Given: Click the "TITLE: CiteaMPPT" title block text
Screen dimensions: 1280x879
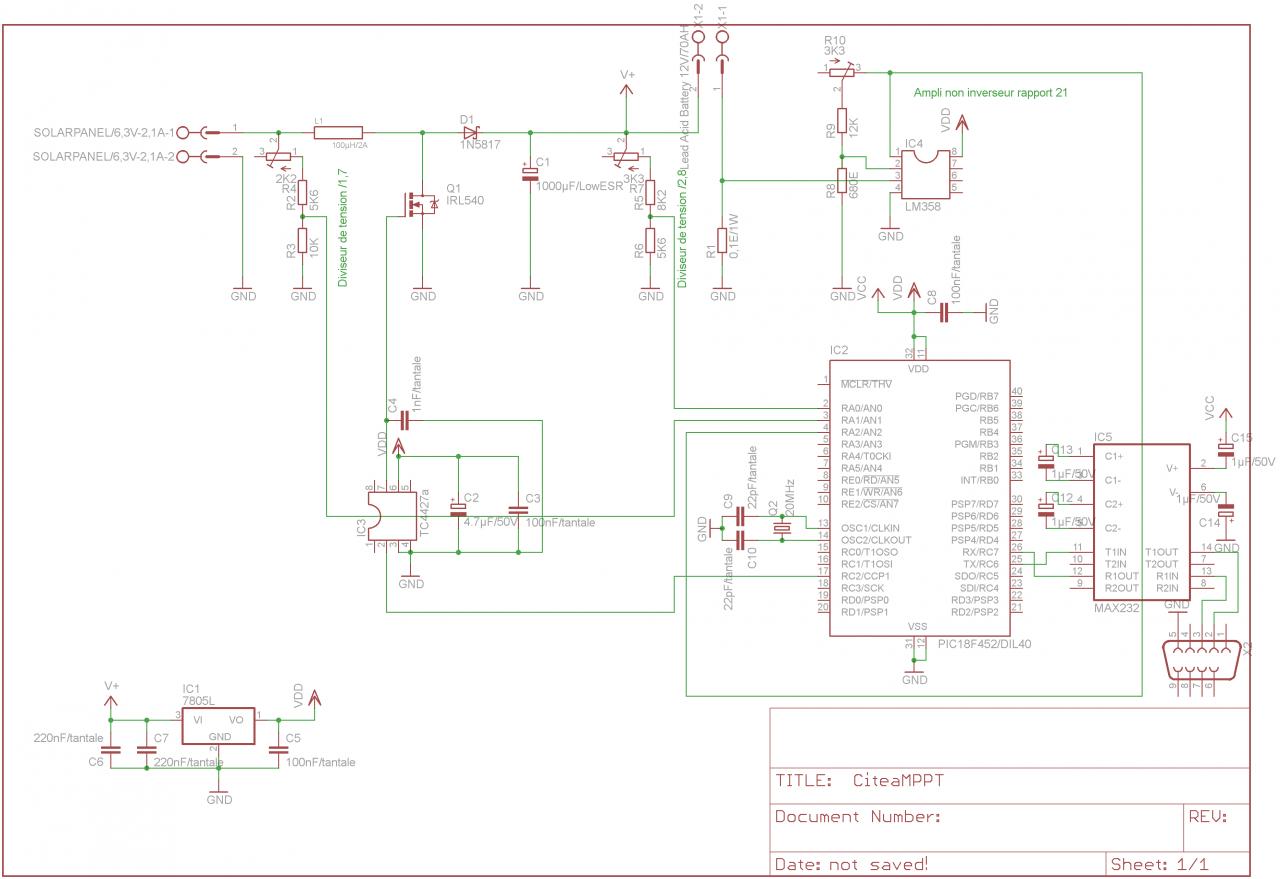Looking at the screenshot, I should [859, 780].
